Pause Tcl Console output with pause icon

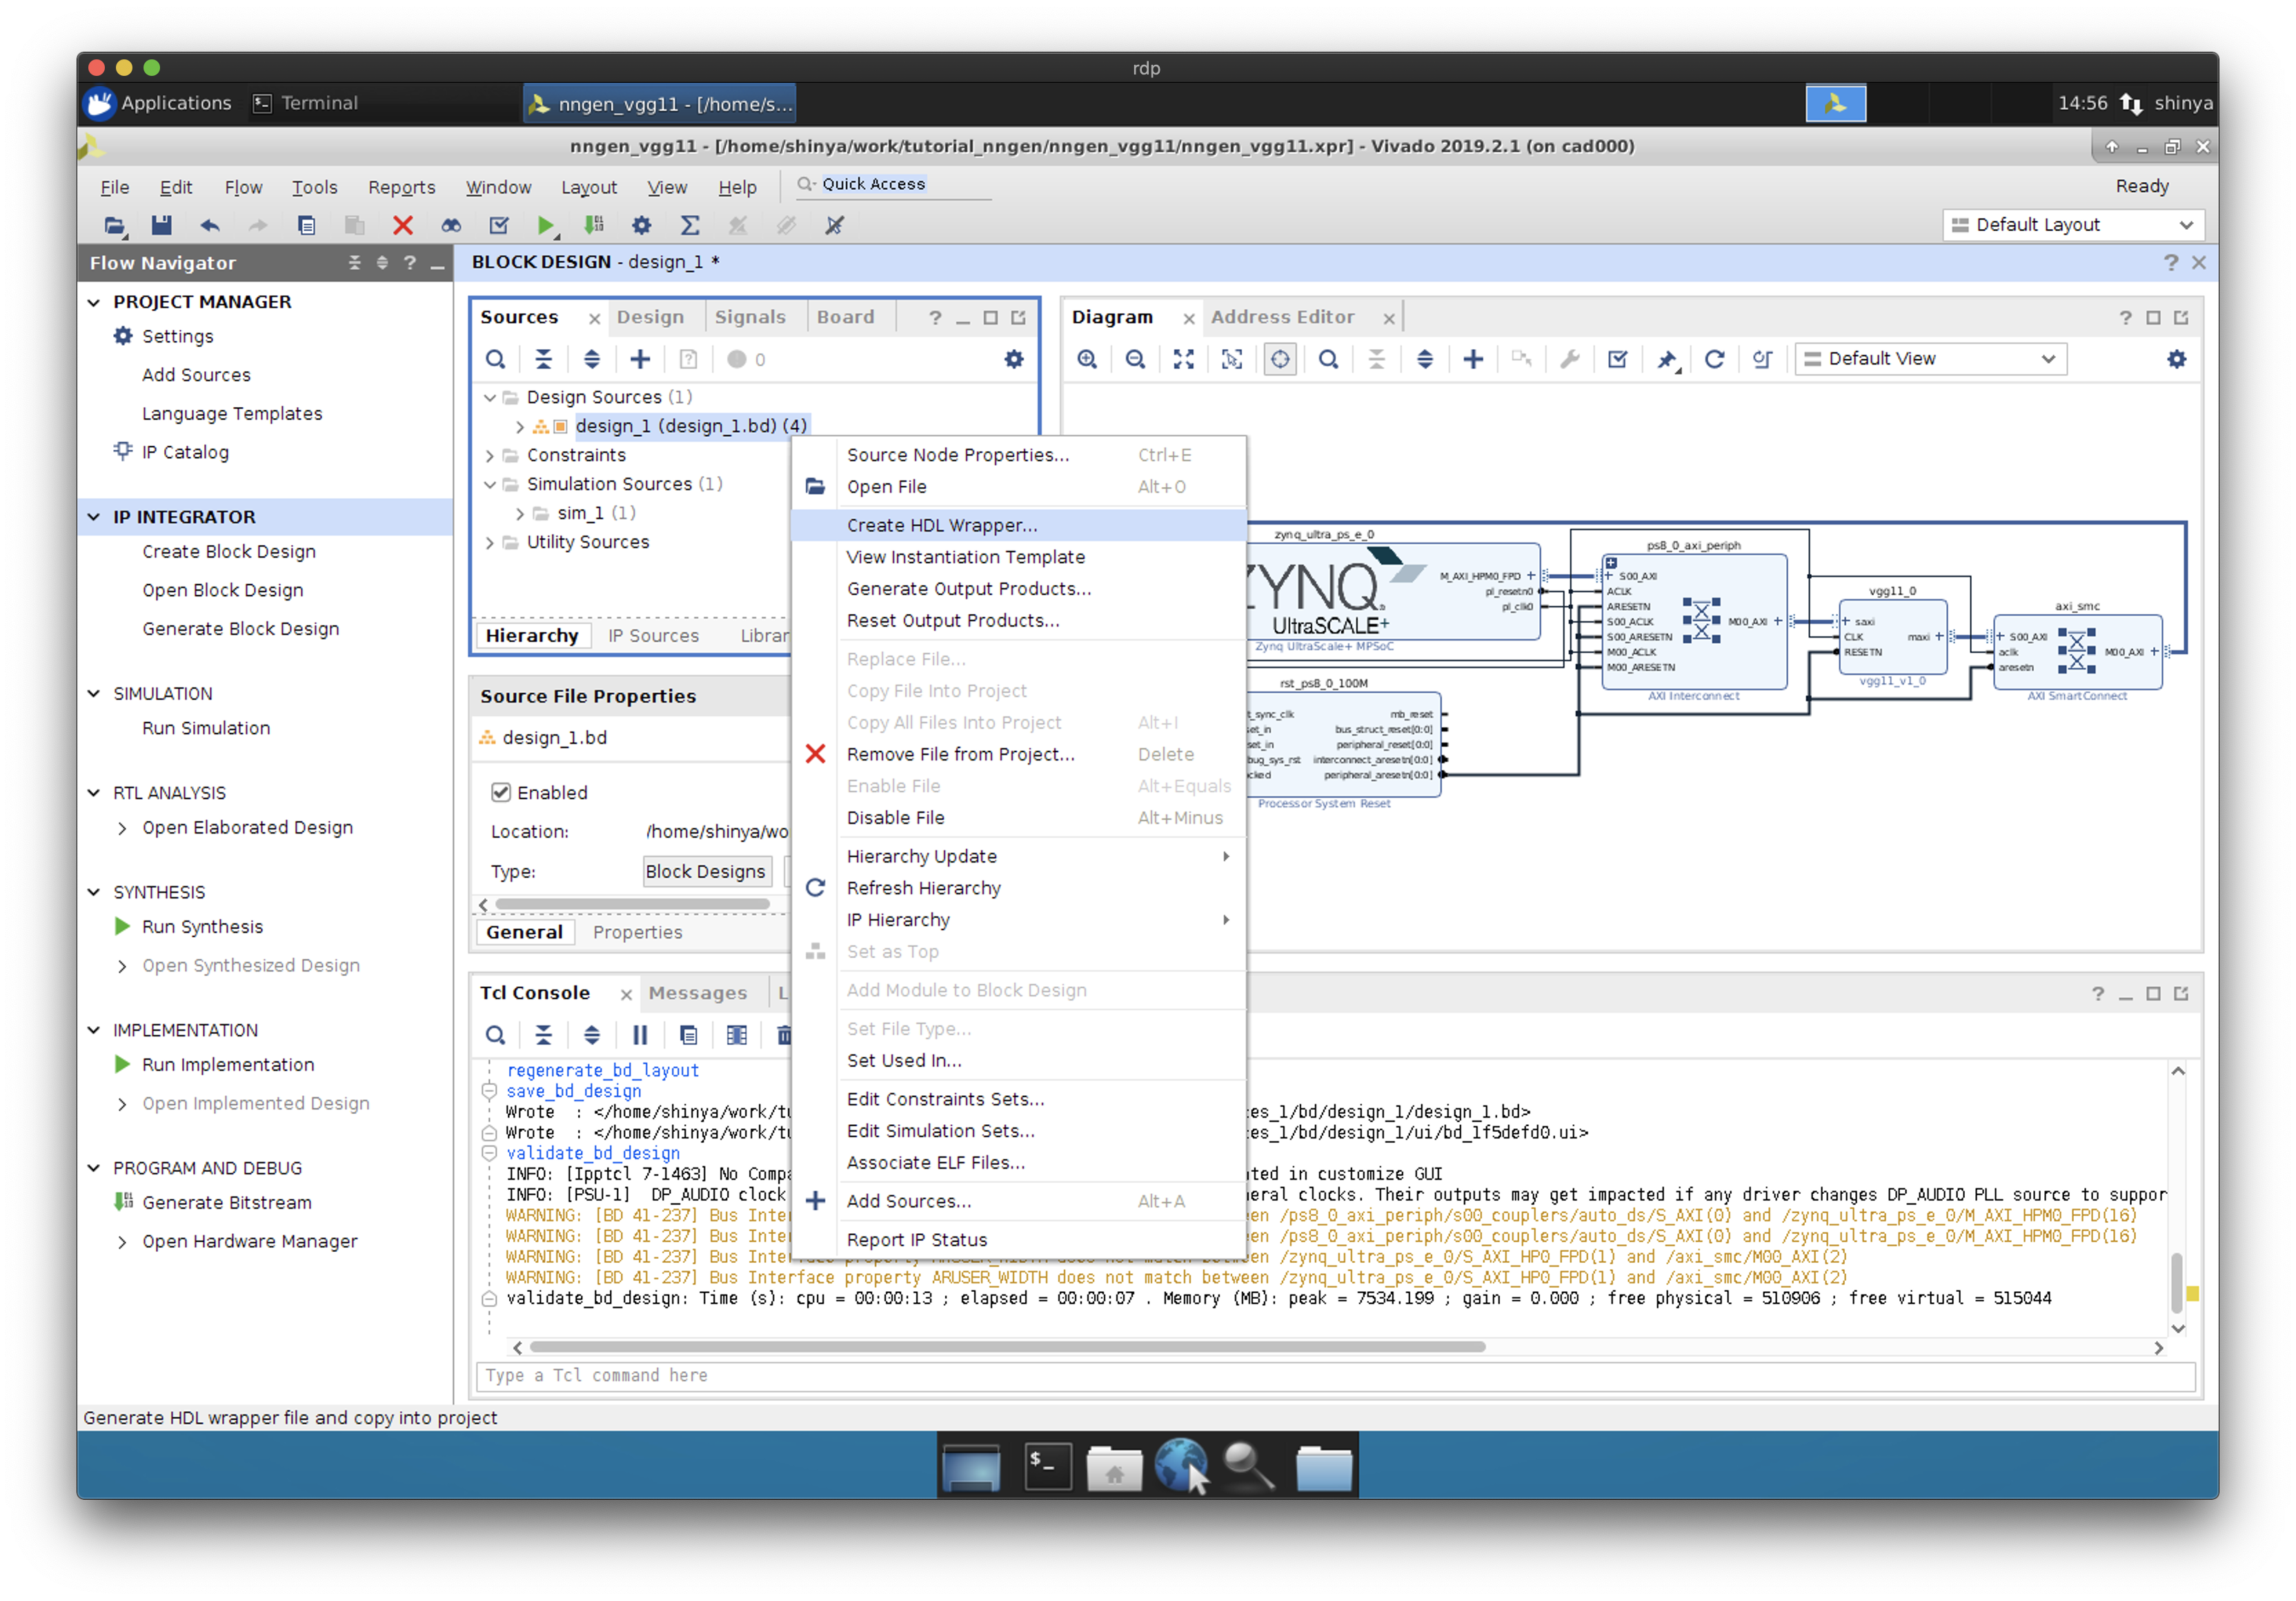(640, 1035)
